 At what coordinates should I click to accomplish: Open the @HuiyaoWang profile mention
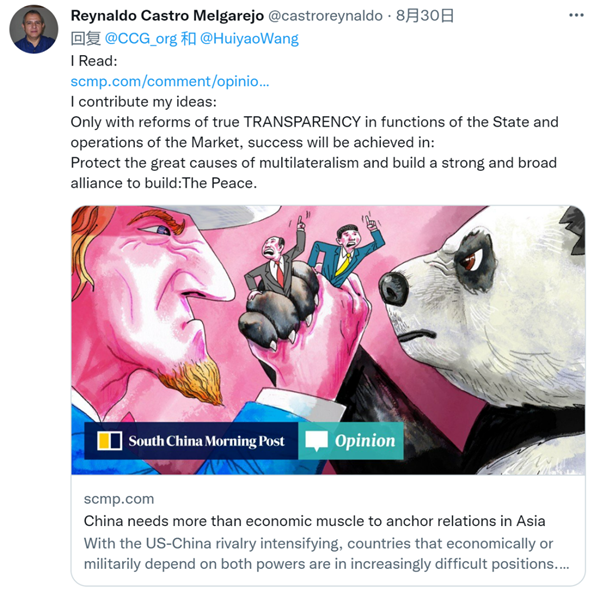(249, 39)
